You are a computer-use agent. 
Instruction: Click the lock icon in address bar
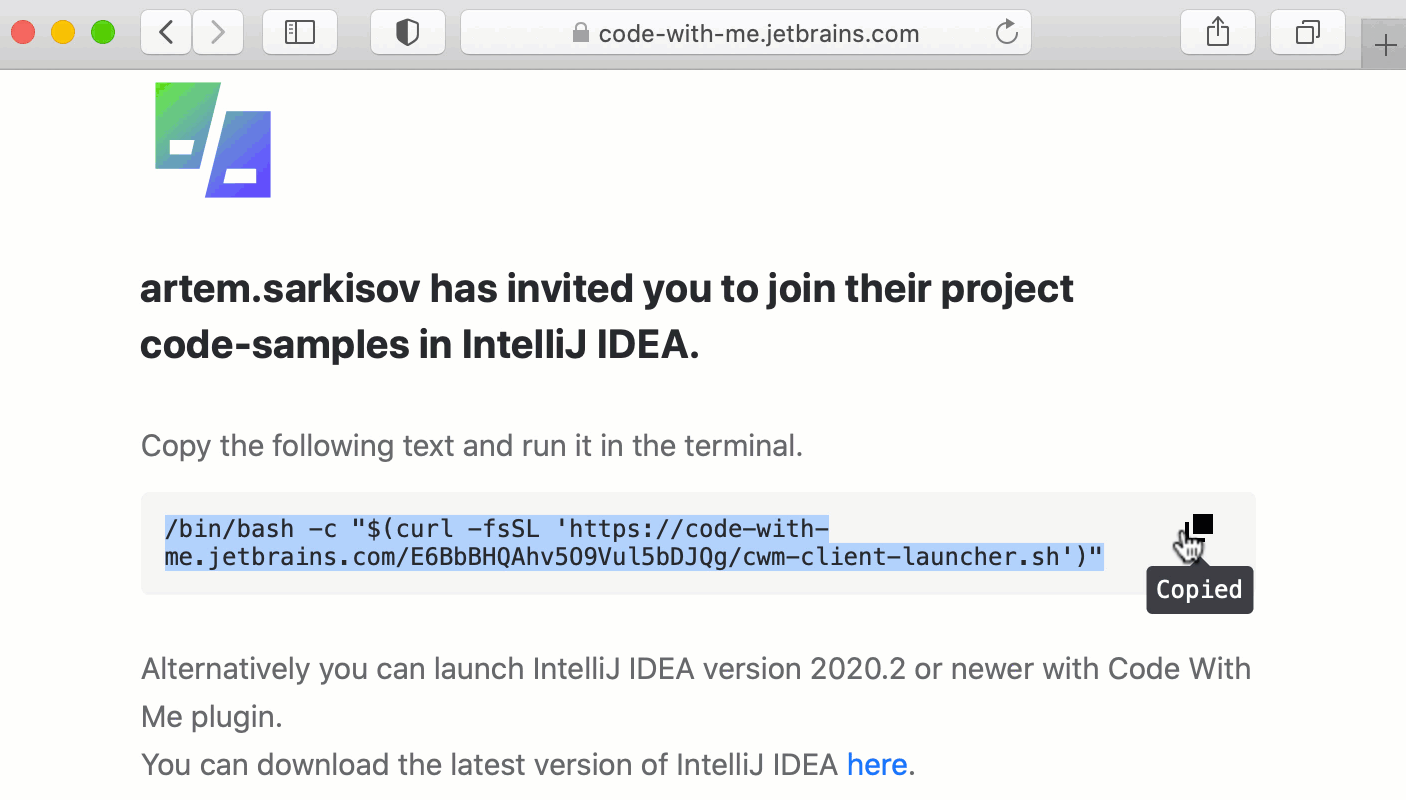click(x=580, y=34)
